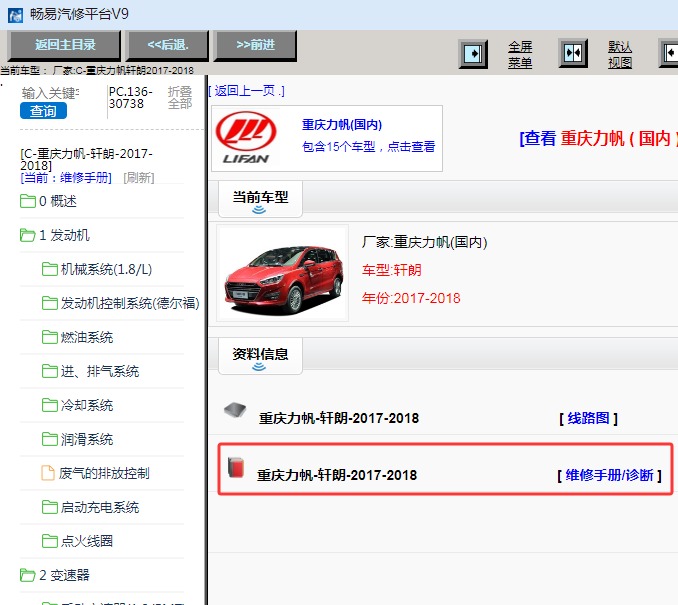Open the 线路图 link
678x605 pixels.
[x=588, y=418]
